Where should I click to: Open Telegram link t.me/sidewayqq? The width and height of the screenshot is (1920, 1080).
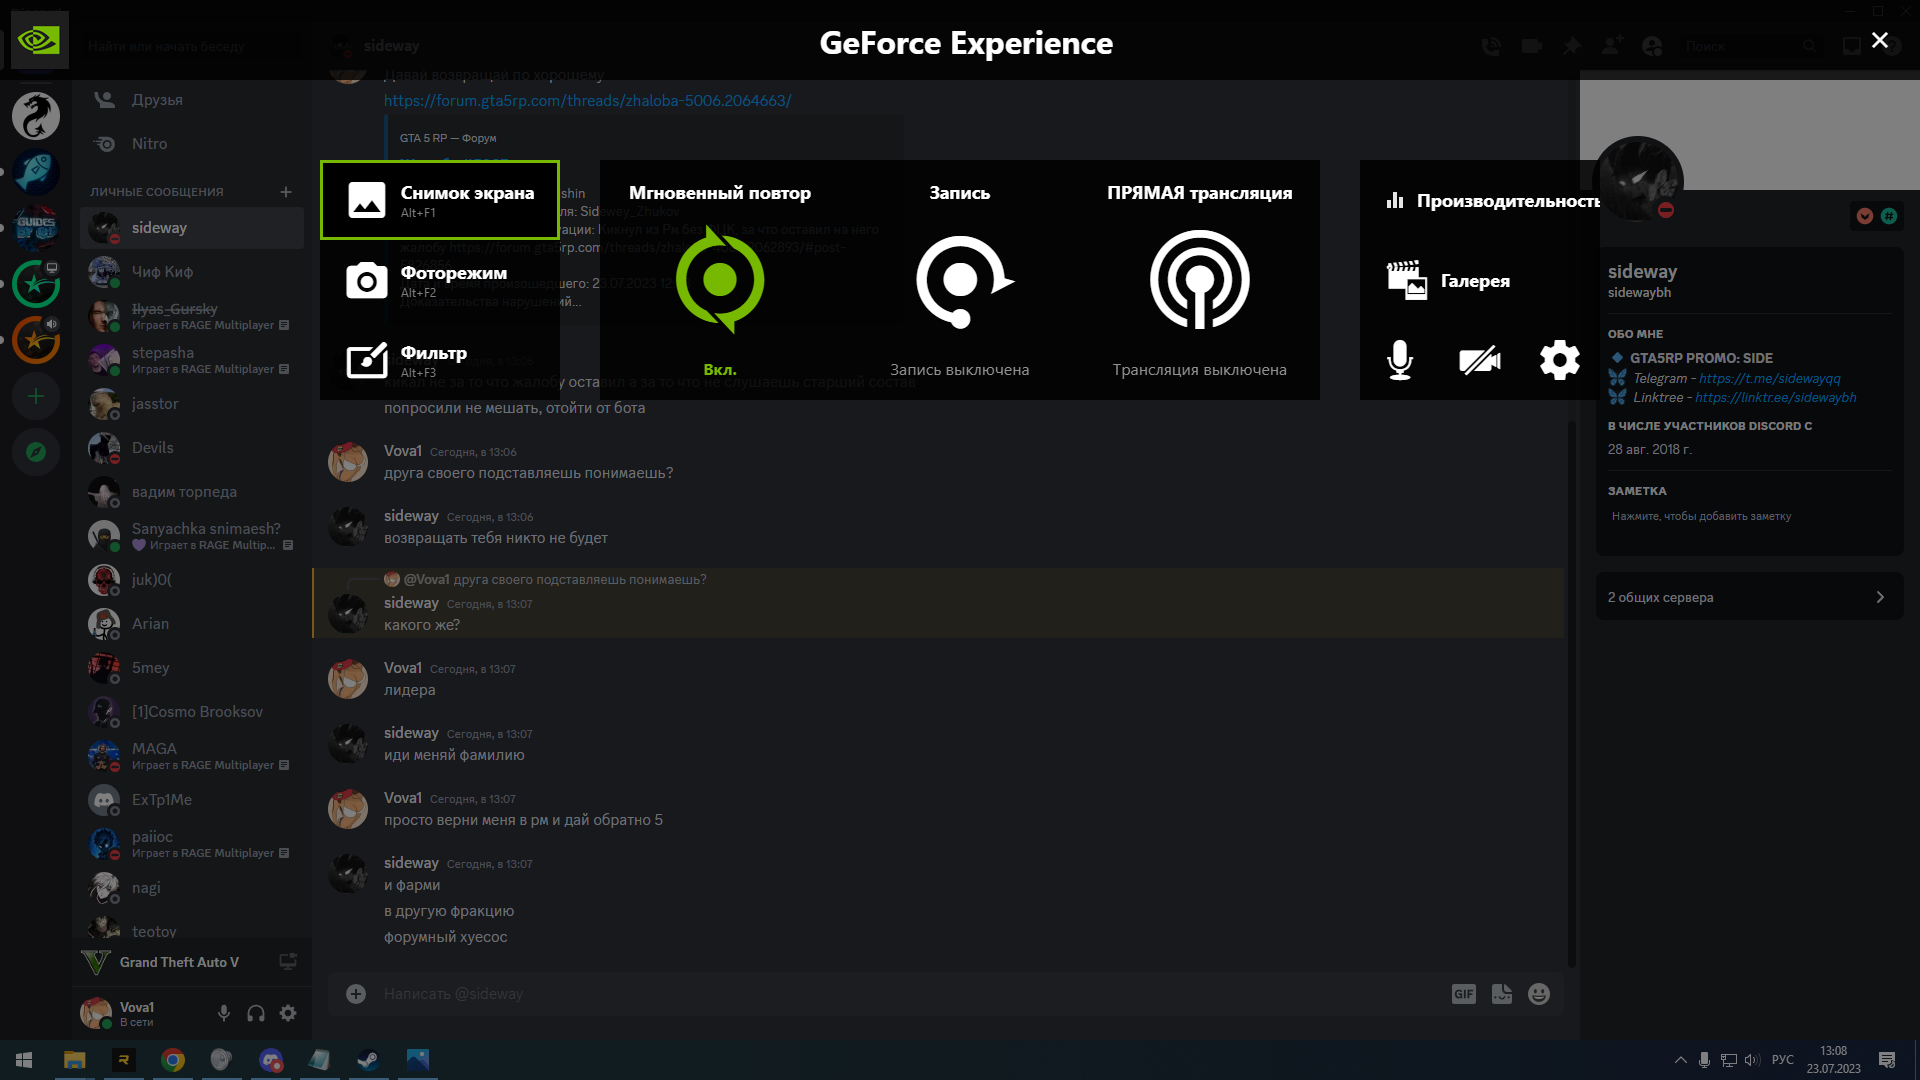click(1770, 378)
